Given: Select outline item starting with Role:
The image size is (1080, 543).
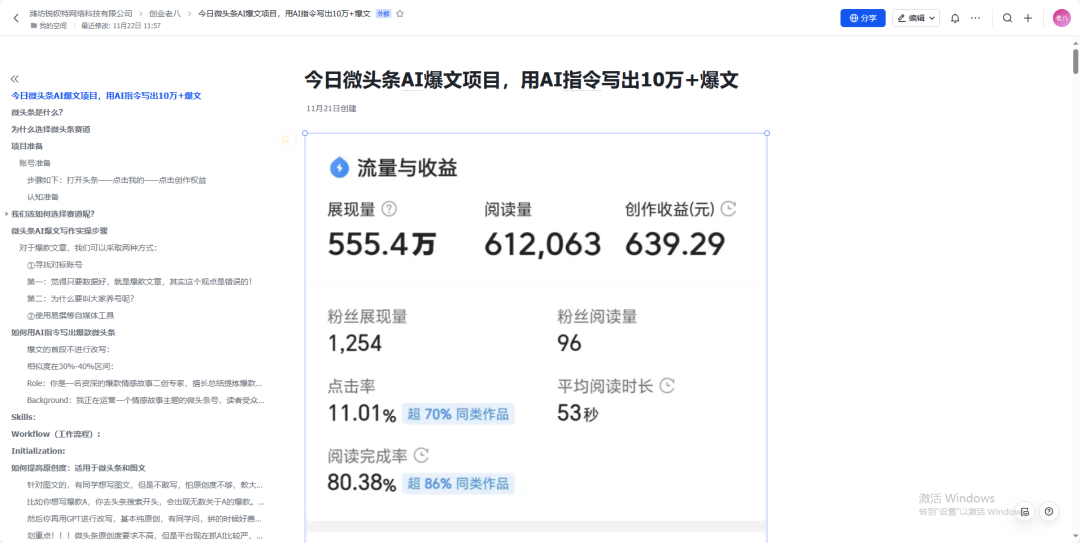Looking at the screenshot, I should point(145,383).
